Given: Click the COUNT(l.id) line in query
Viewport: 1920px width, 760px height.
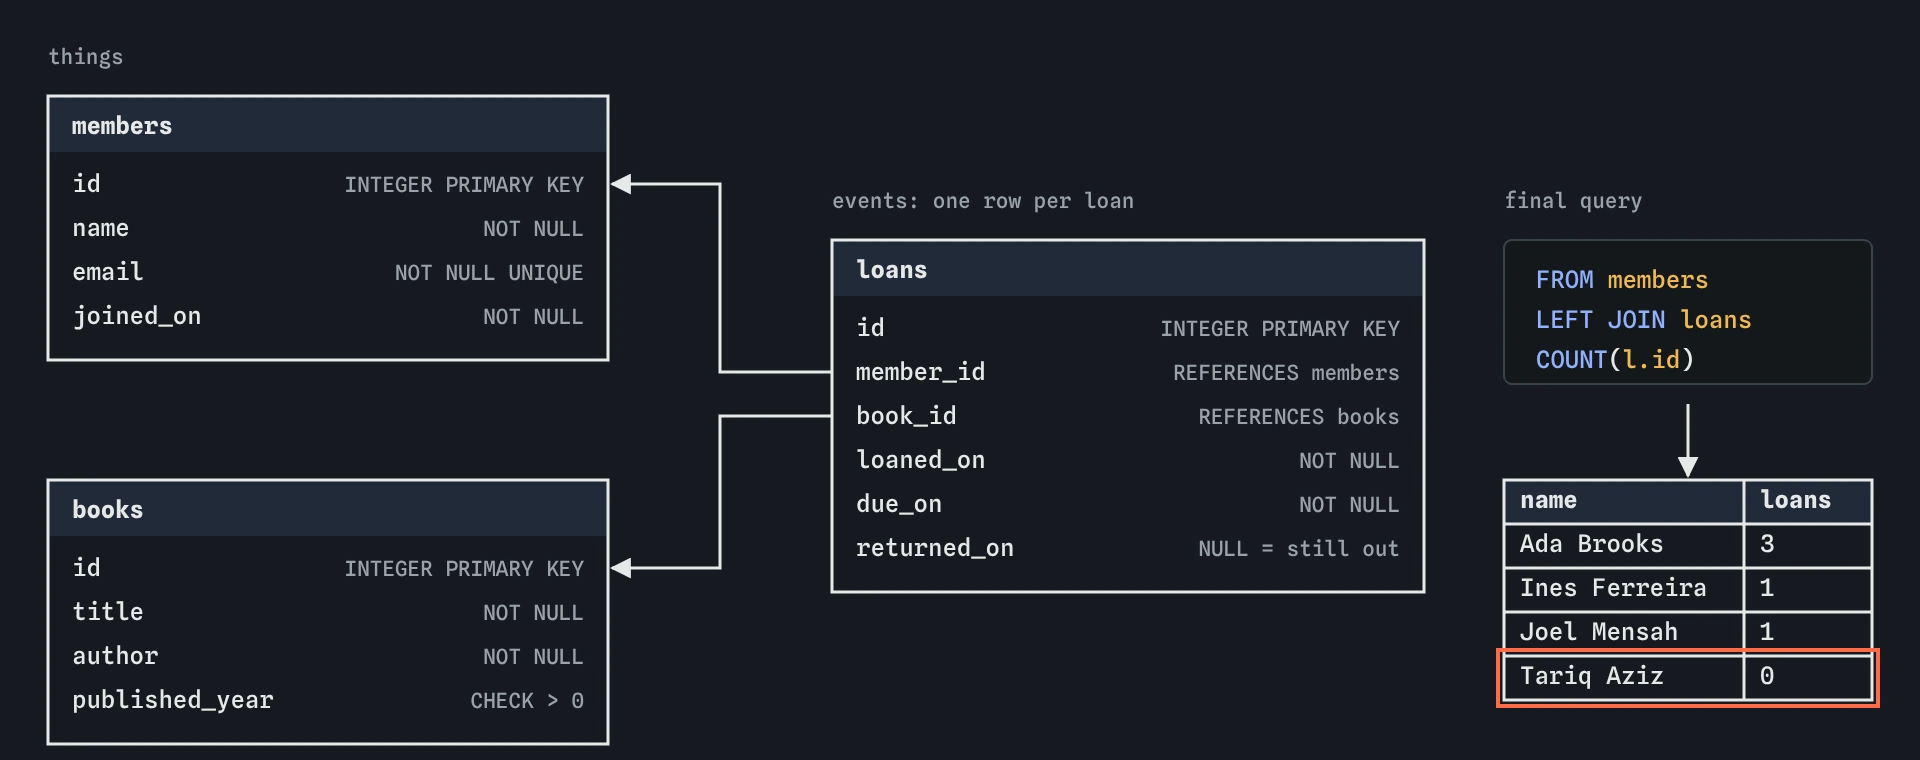Looking at the screenshot, I should (x=1615, y=360).
